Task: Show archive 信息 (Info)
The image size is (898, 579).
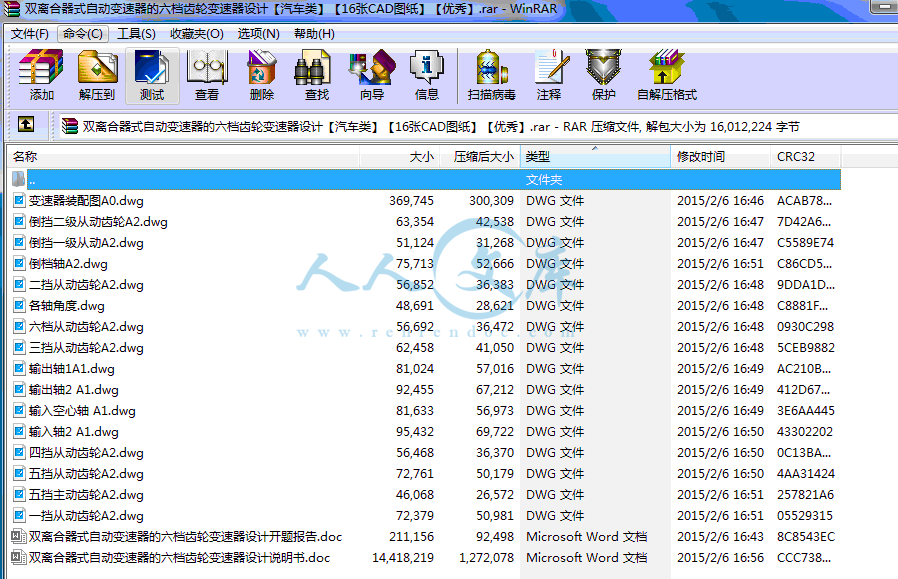Action: (427, 76)
